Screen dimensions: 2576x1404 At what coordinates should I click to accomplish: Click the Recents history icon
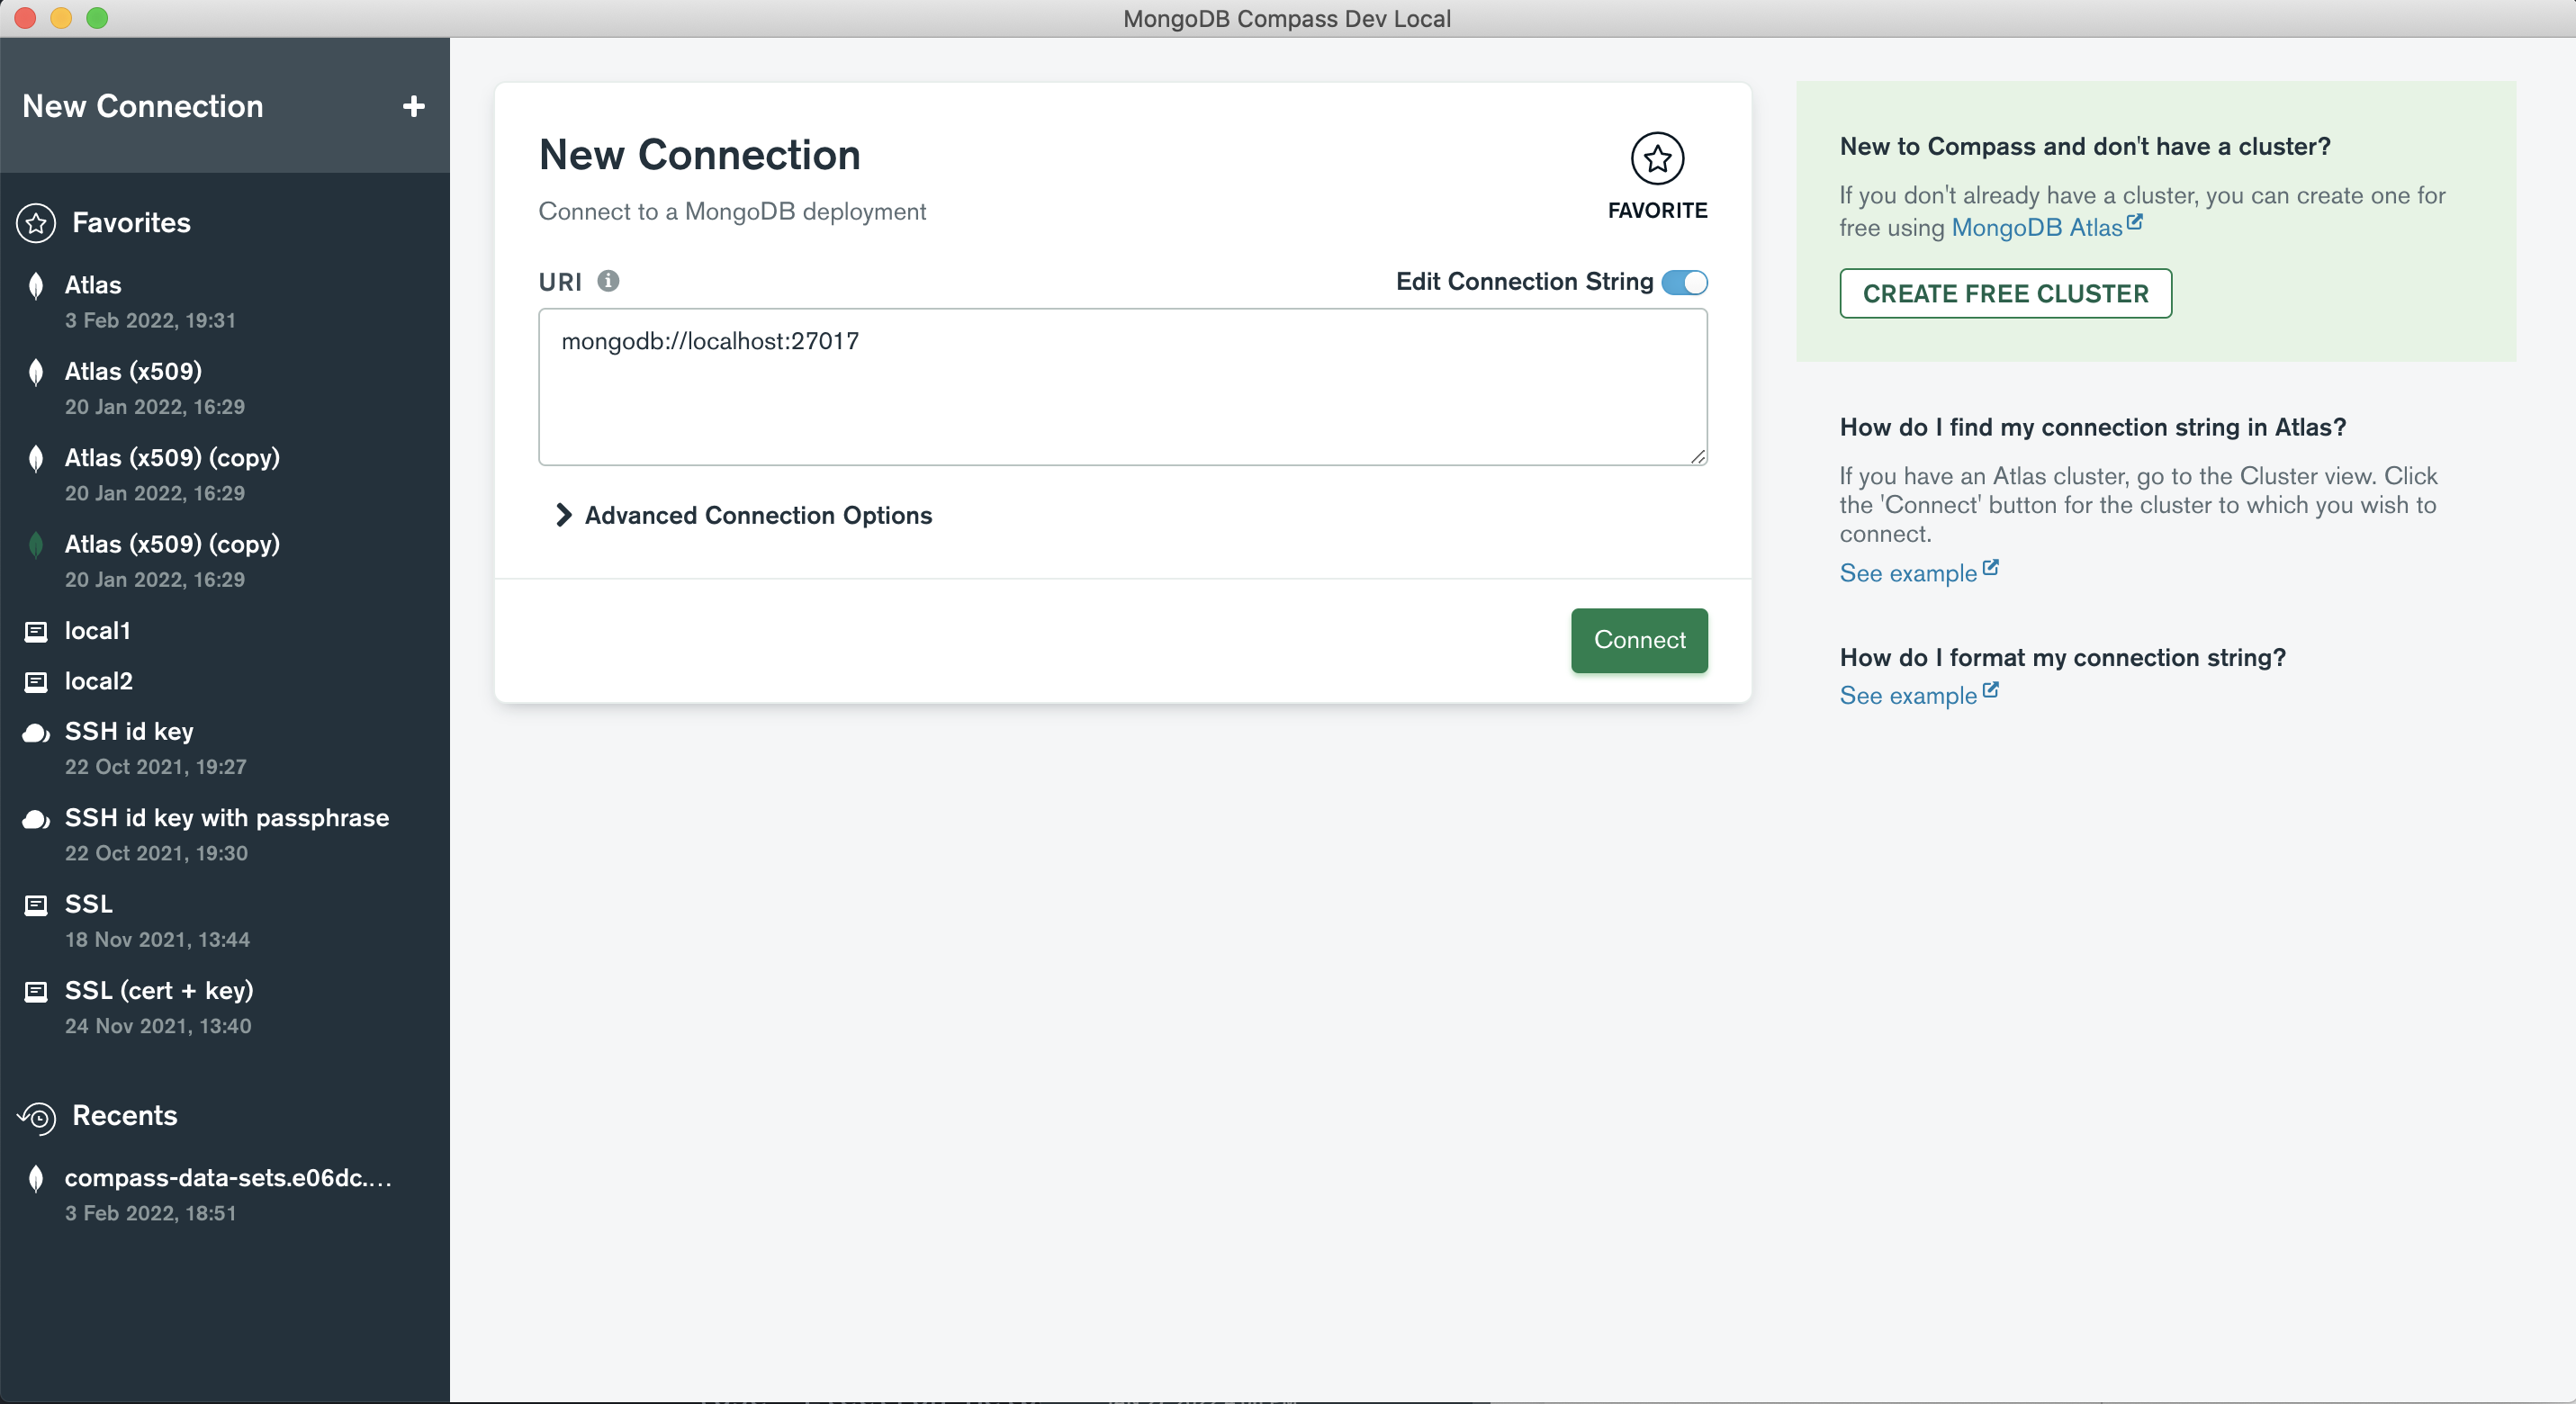[37, 1116]
